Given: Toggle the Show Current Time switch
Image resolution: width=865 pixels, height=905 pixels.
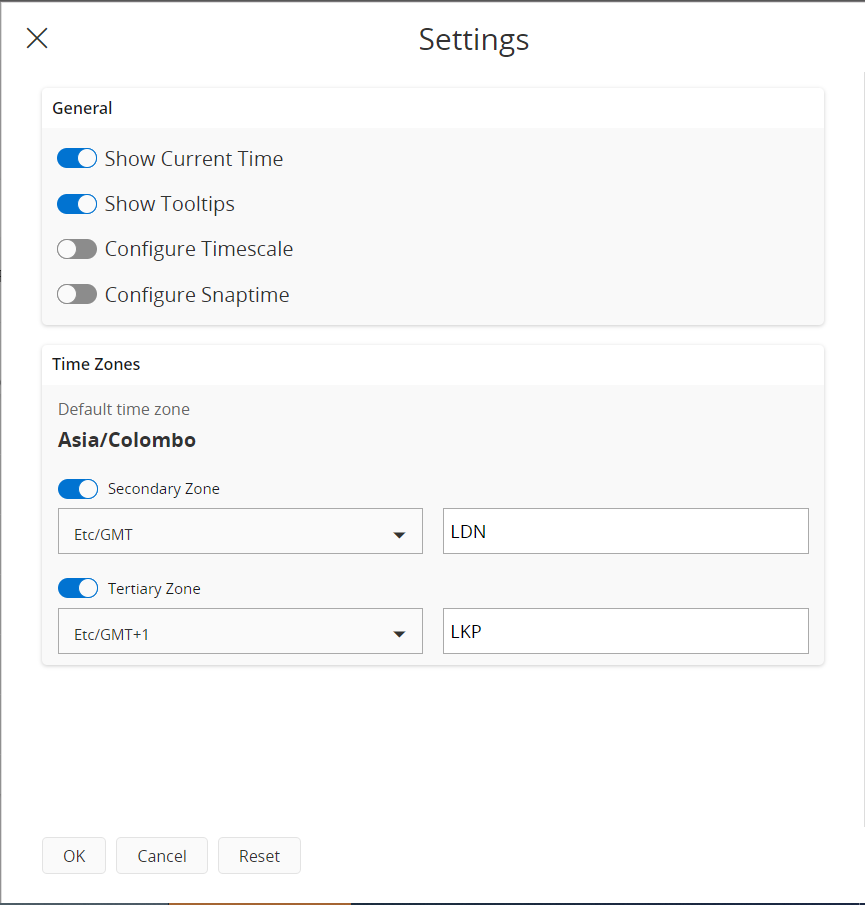Looking at the screenshot, I should (77, 158).
